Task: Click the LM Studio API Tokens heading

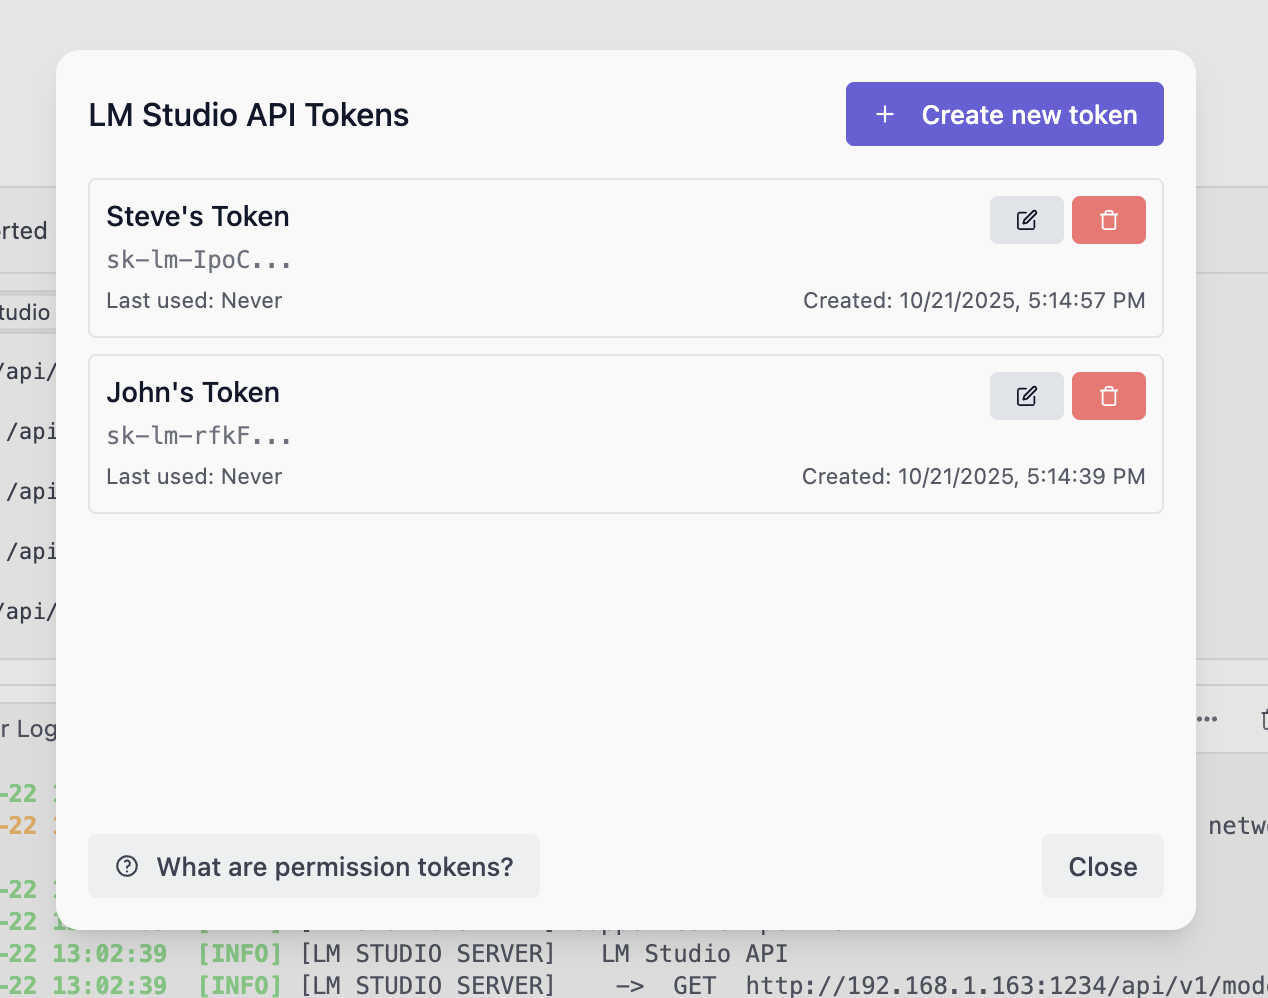Action: [249, 115]
